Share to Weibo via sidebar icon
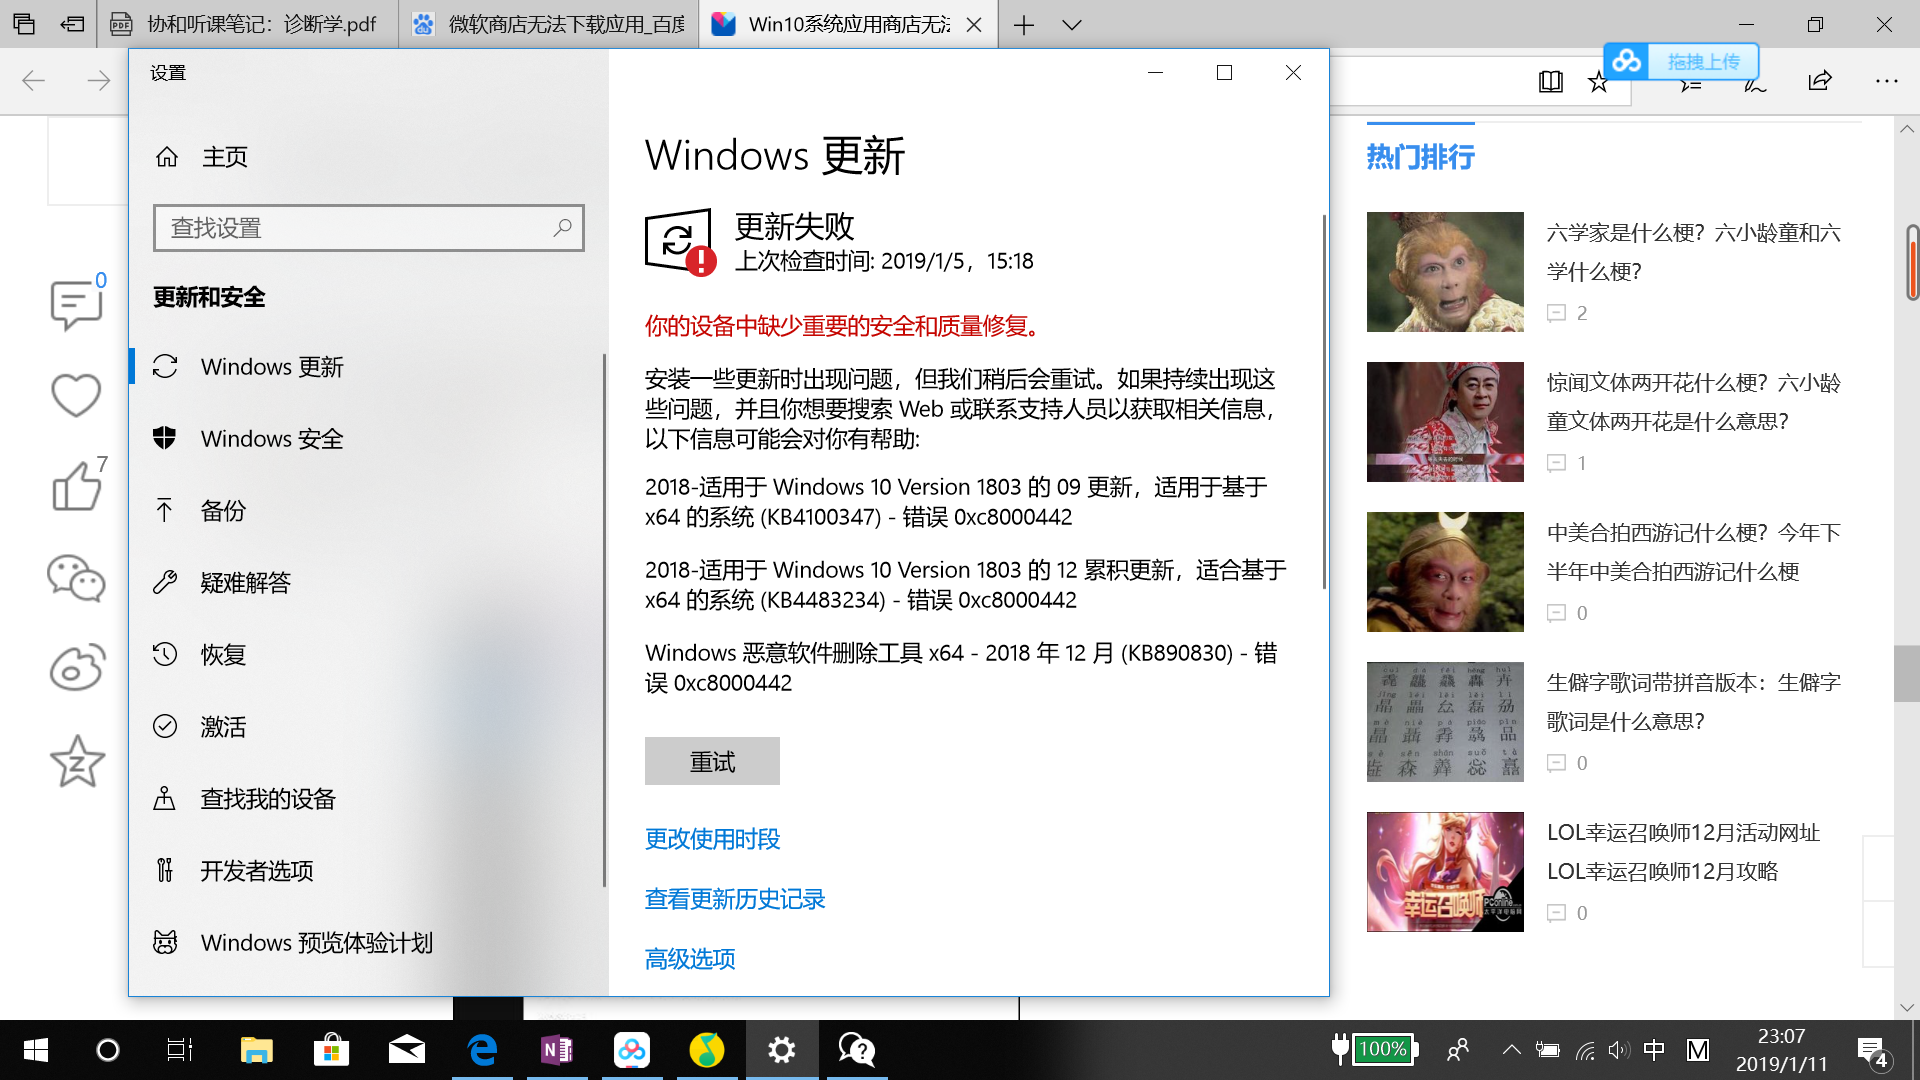 click(76, 668)
